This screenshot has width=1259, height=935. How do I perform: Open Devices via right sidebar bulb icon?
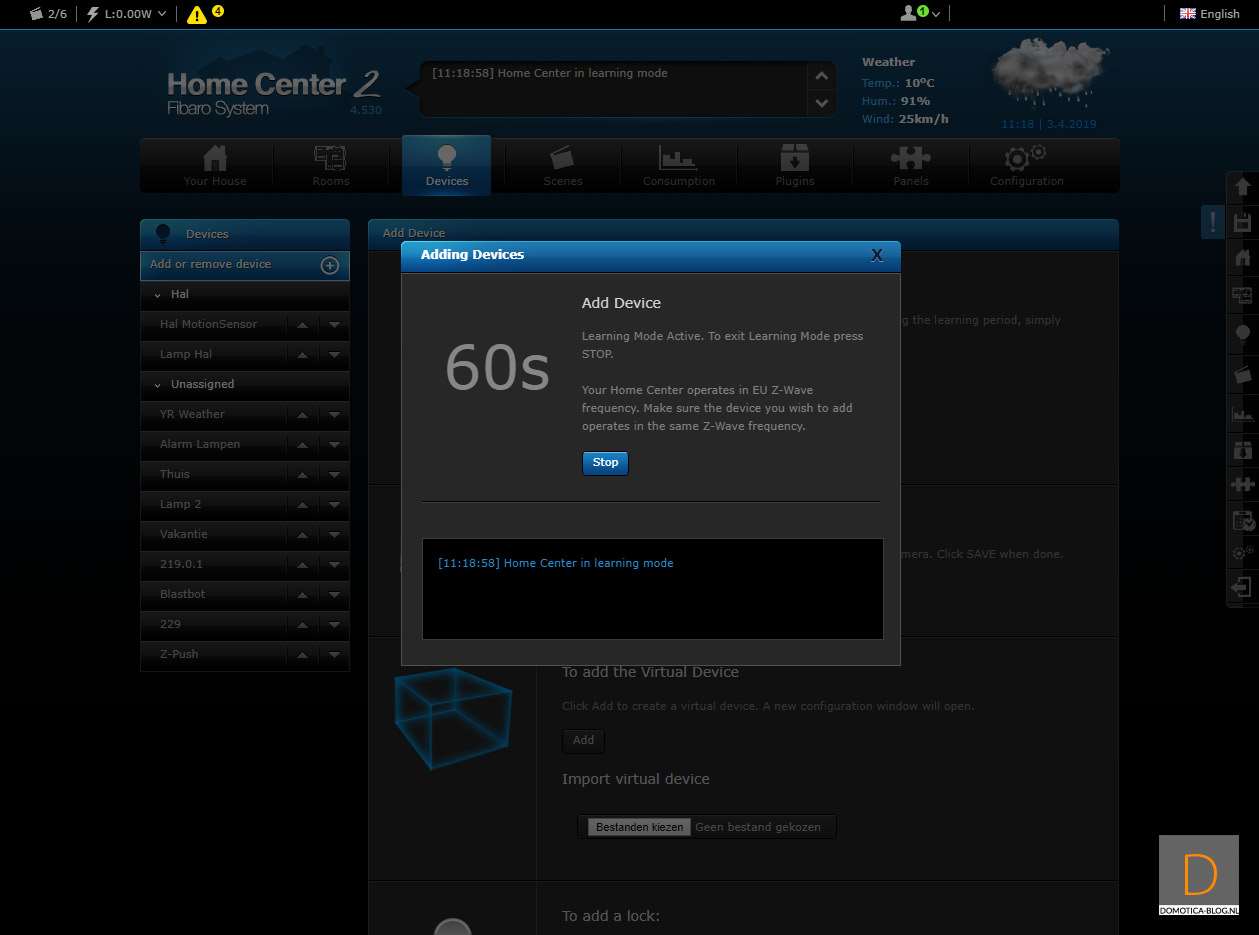[x=1243, y=333]
